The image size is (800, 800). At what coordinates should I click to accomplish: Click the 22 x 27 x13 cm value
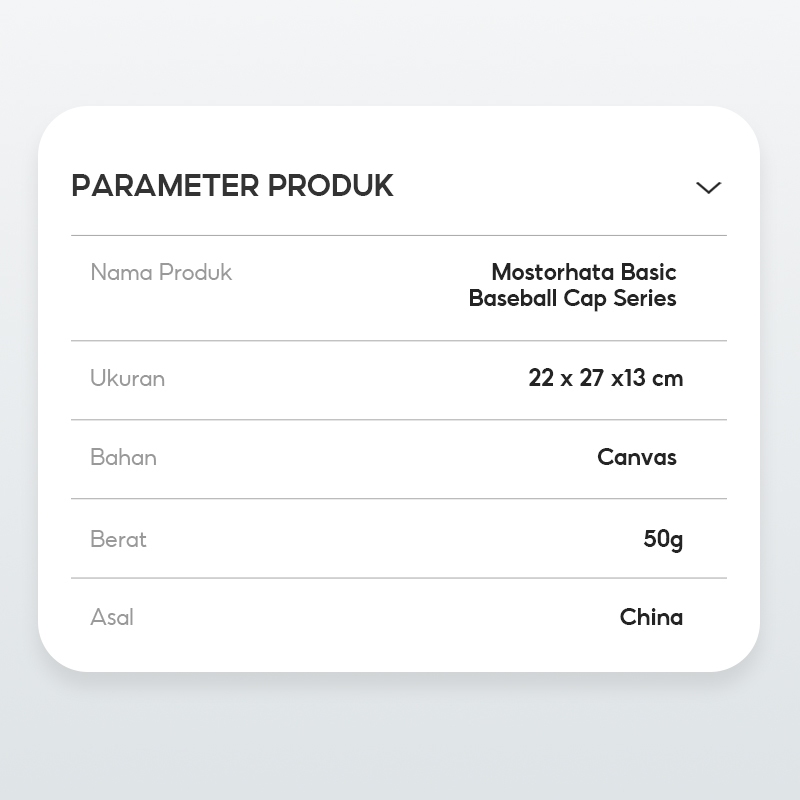tap(605, 378)
